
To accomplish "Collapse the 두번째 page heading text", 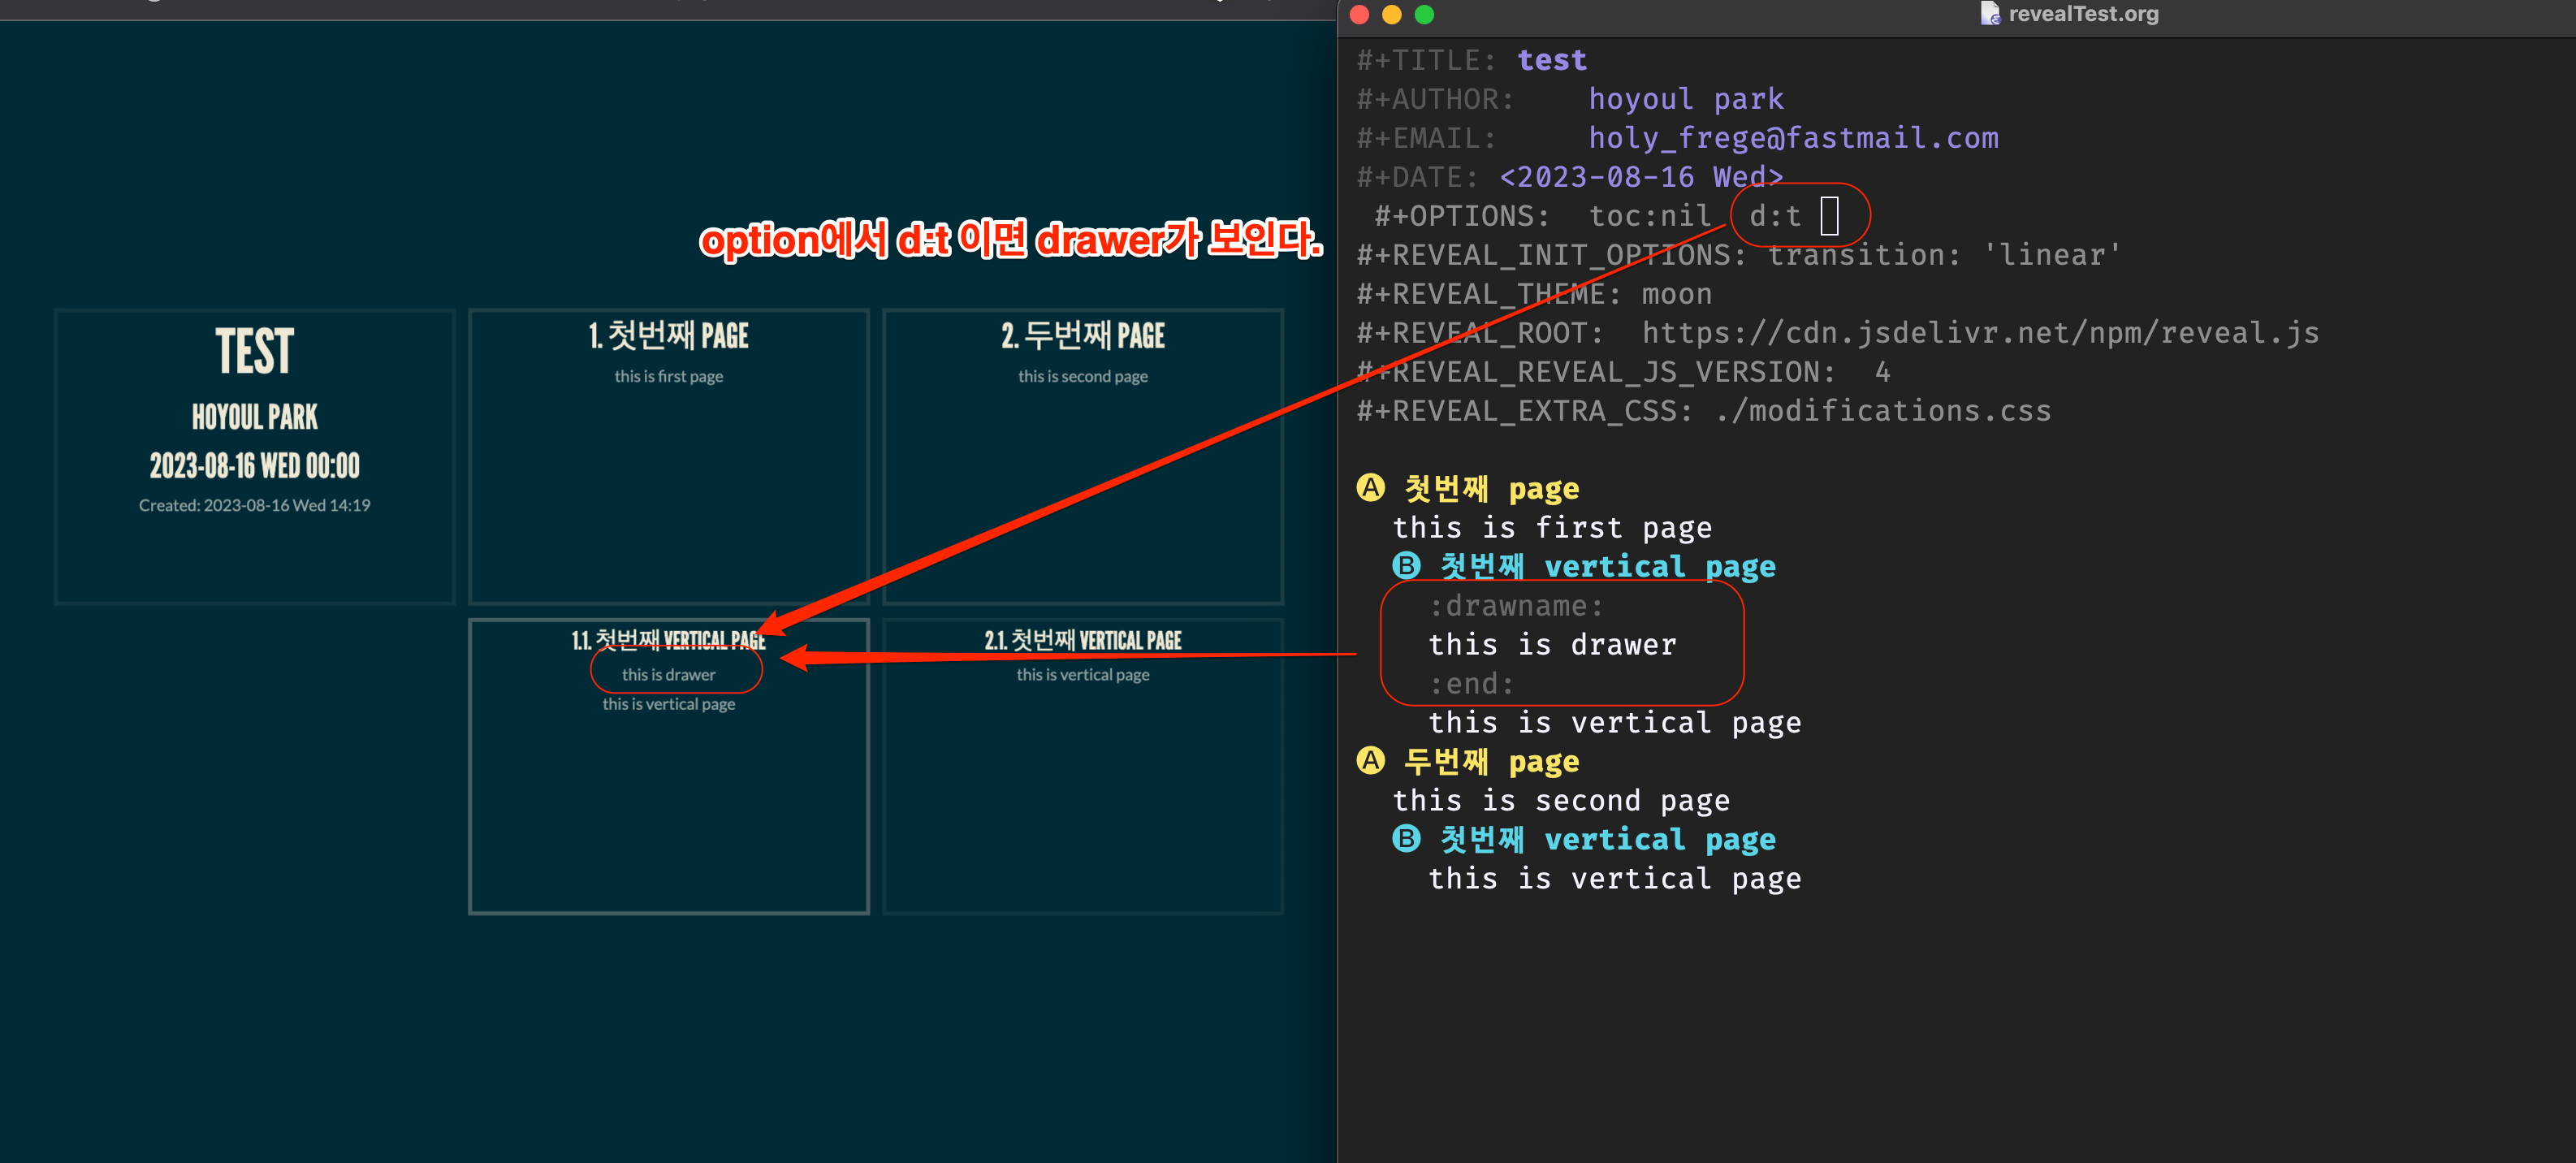I will (1491, 762).
